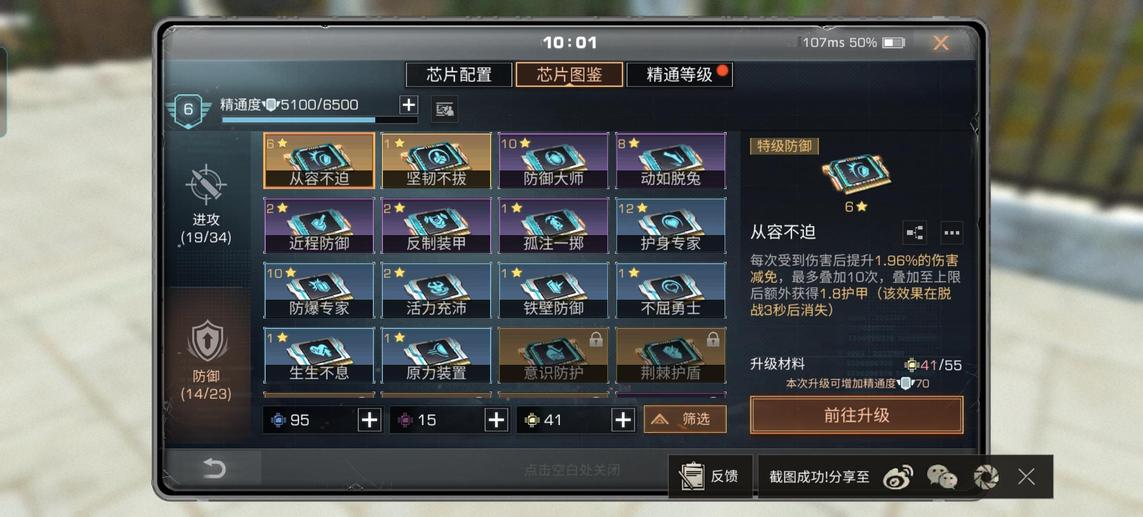Switch to the 精通等级 tab

tap(679, 74)
